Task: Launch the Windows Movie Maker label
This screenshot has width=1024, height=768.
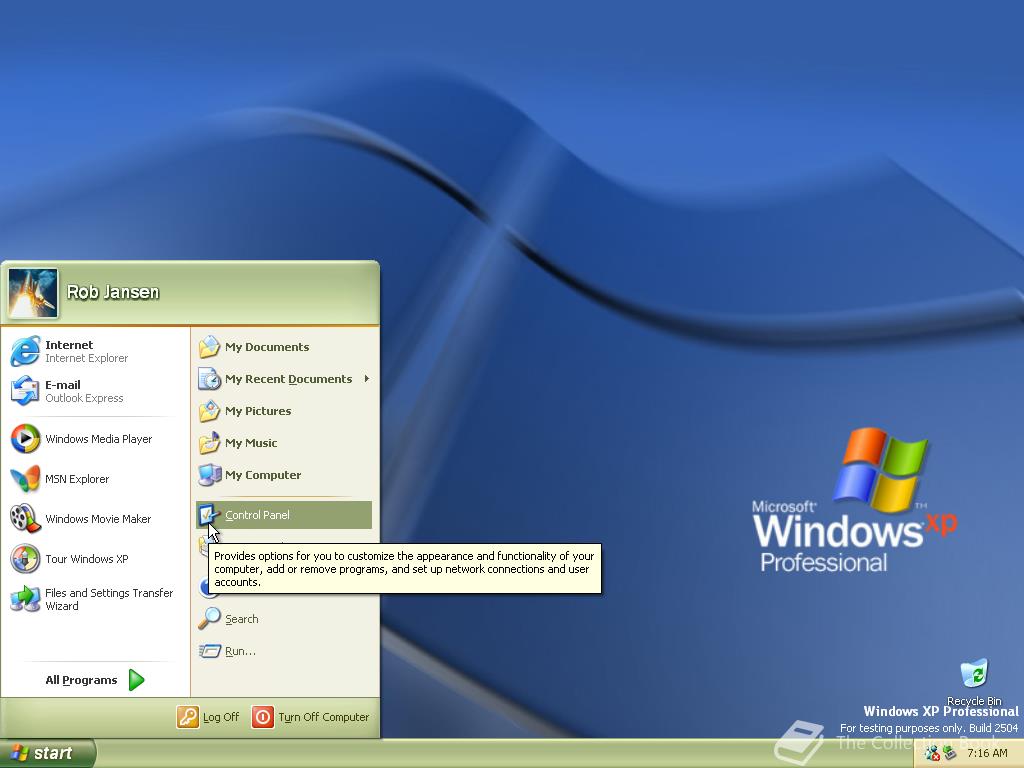Action: pyautogui.click(x=98, y=519)
